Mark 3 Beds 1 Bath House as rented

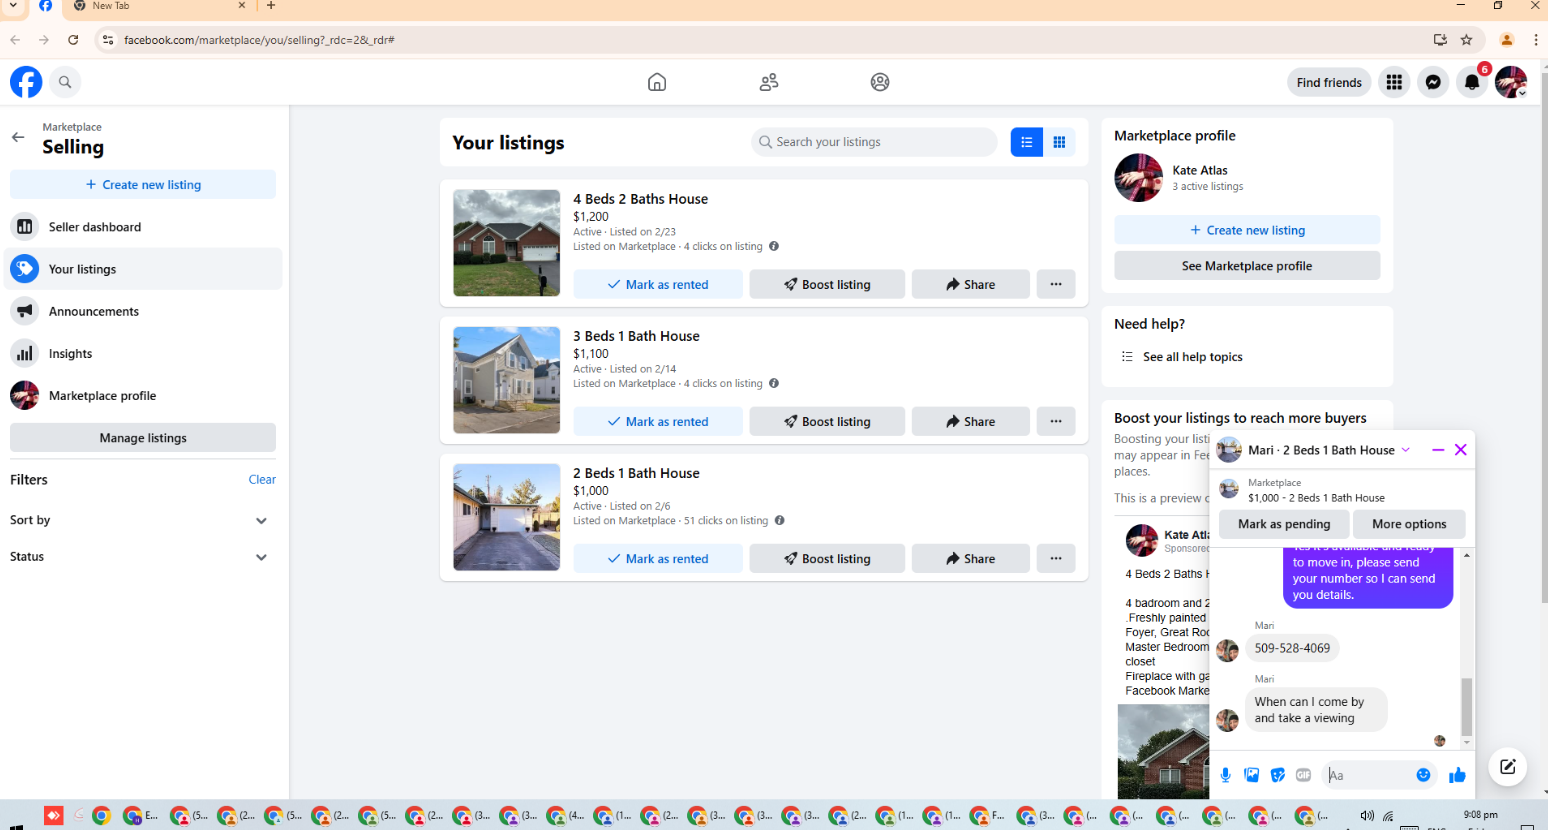(658, 421)
